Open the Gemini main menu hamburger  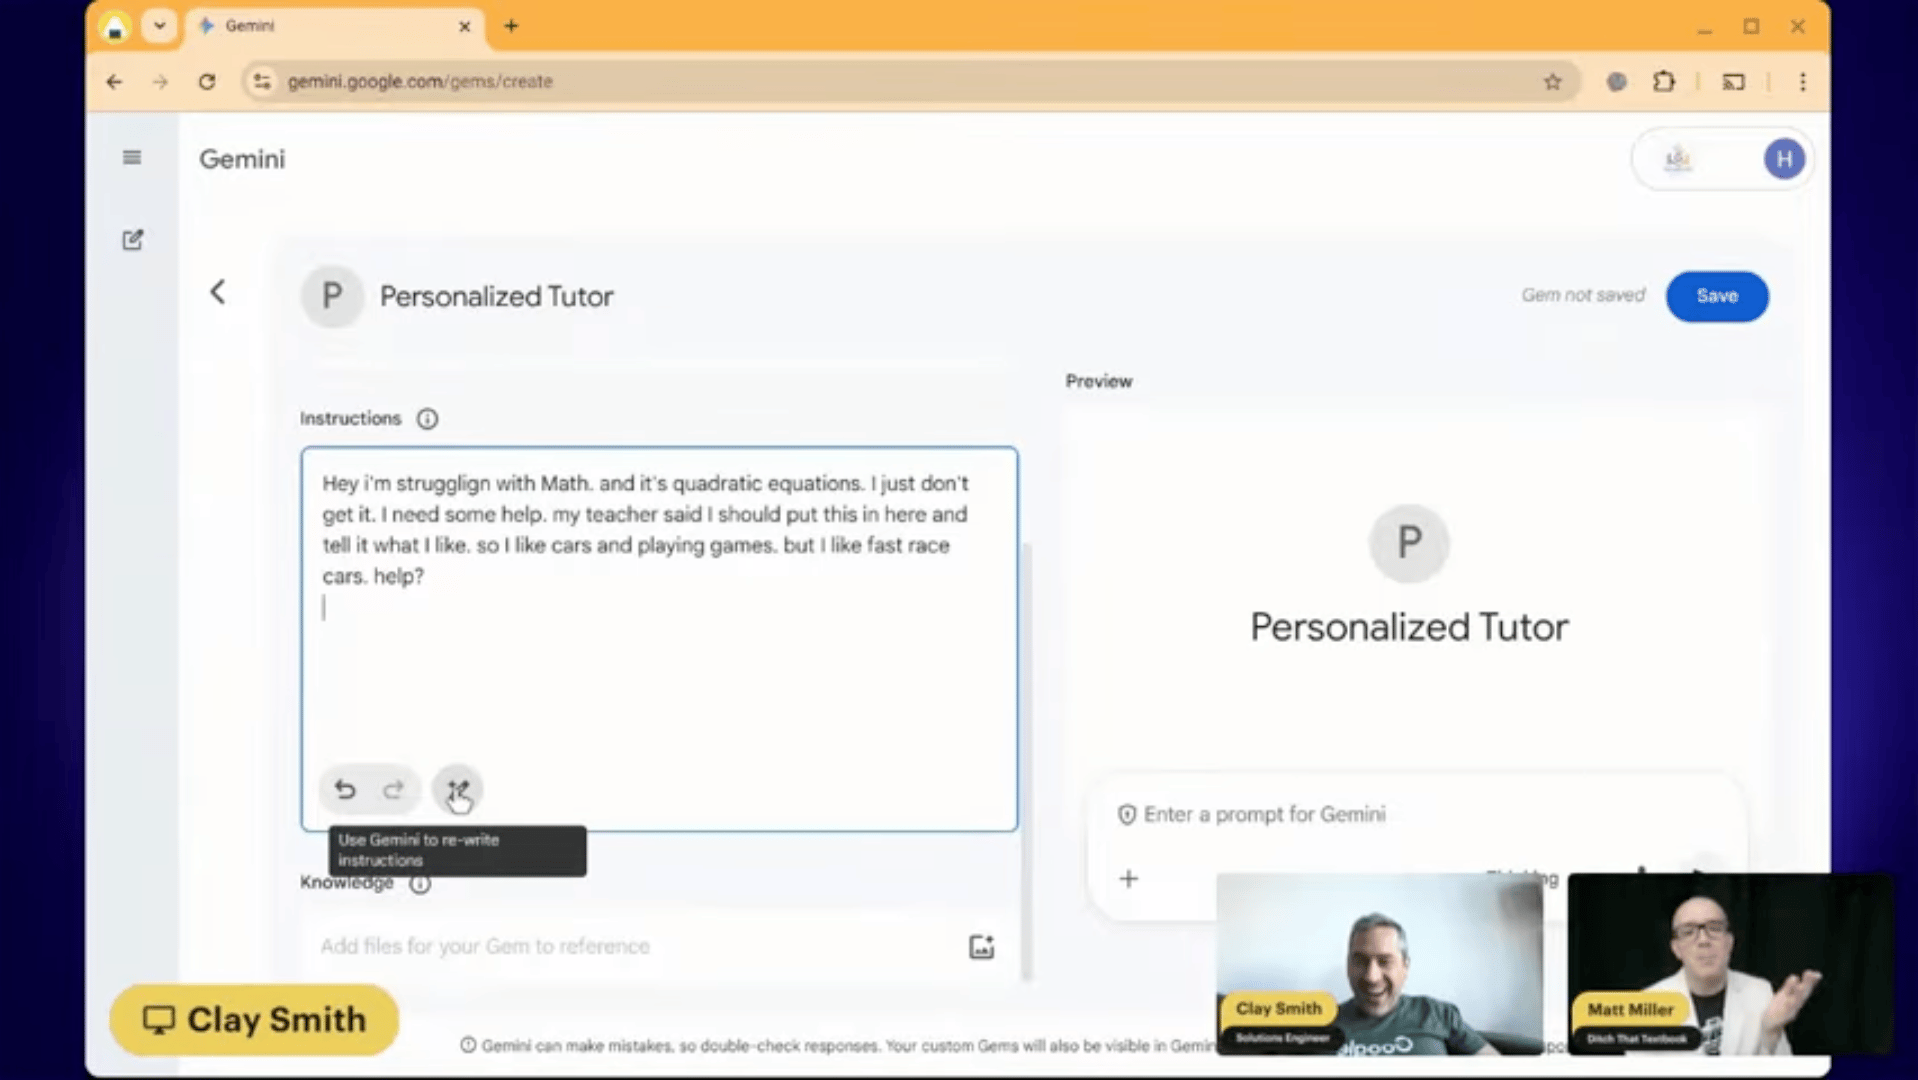click(132, 158)
